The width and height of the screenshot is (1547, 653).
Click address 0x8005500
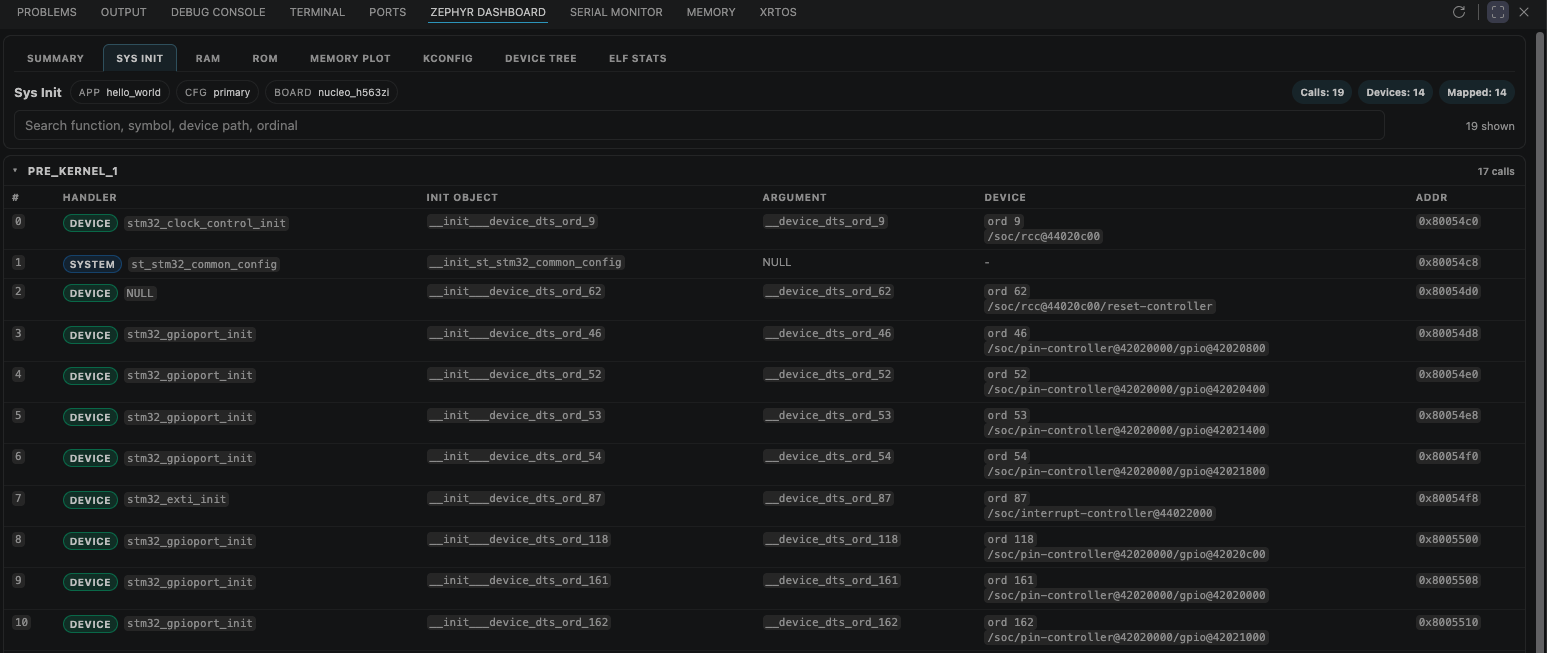tap(1448, 539)
